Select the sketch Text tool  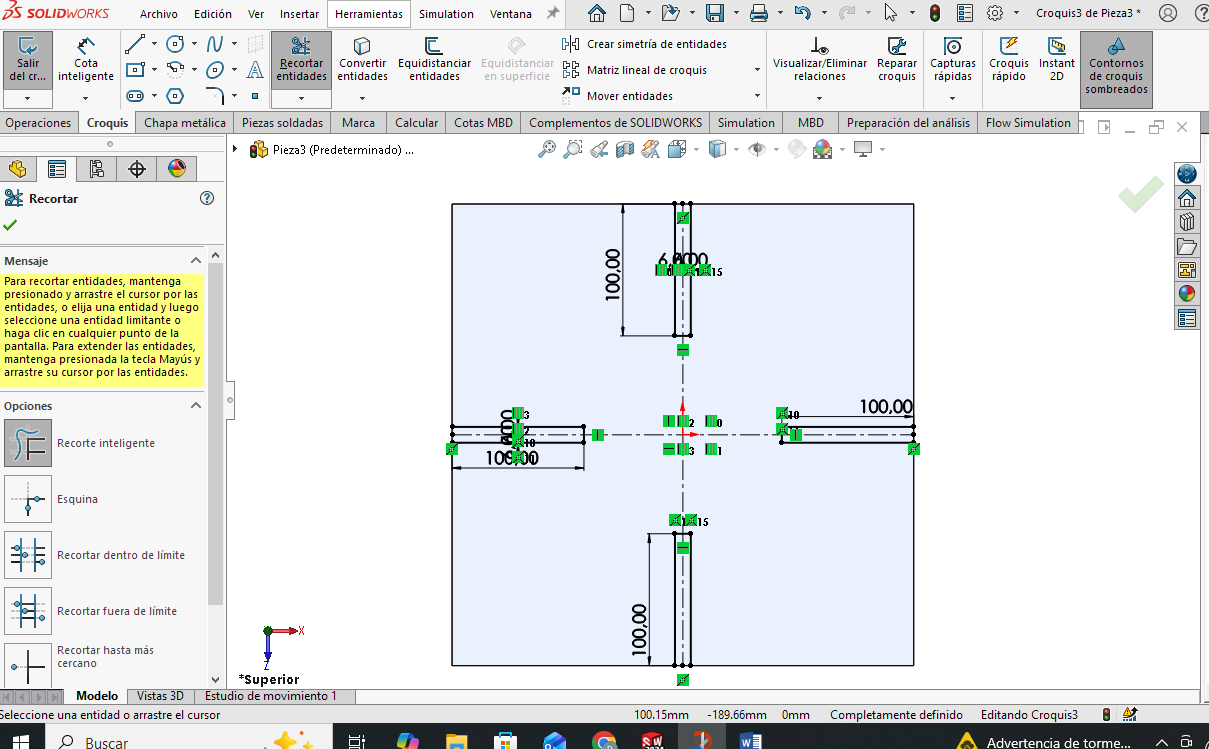(x=255, y=71)
